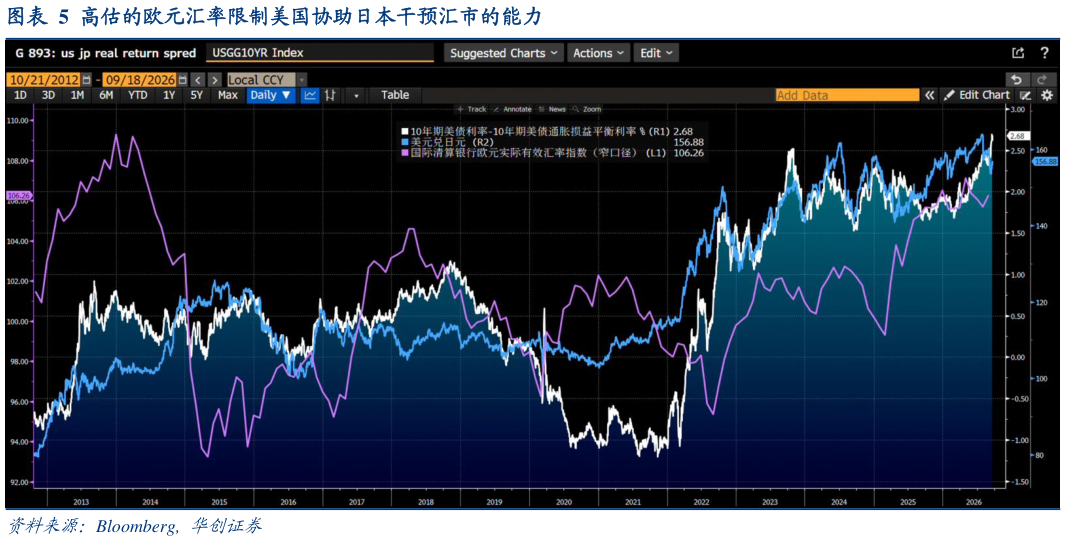This screenshot has width=1066, height=541.
Task: Set range to 3D
Action: pos(48,95)
